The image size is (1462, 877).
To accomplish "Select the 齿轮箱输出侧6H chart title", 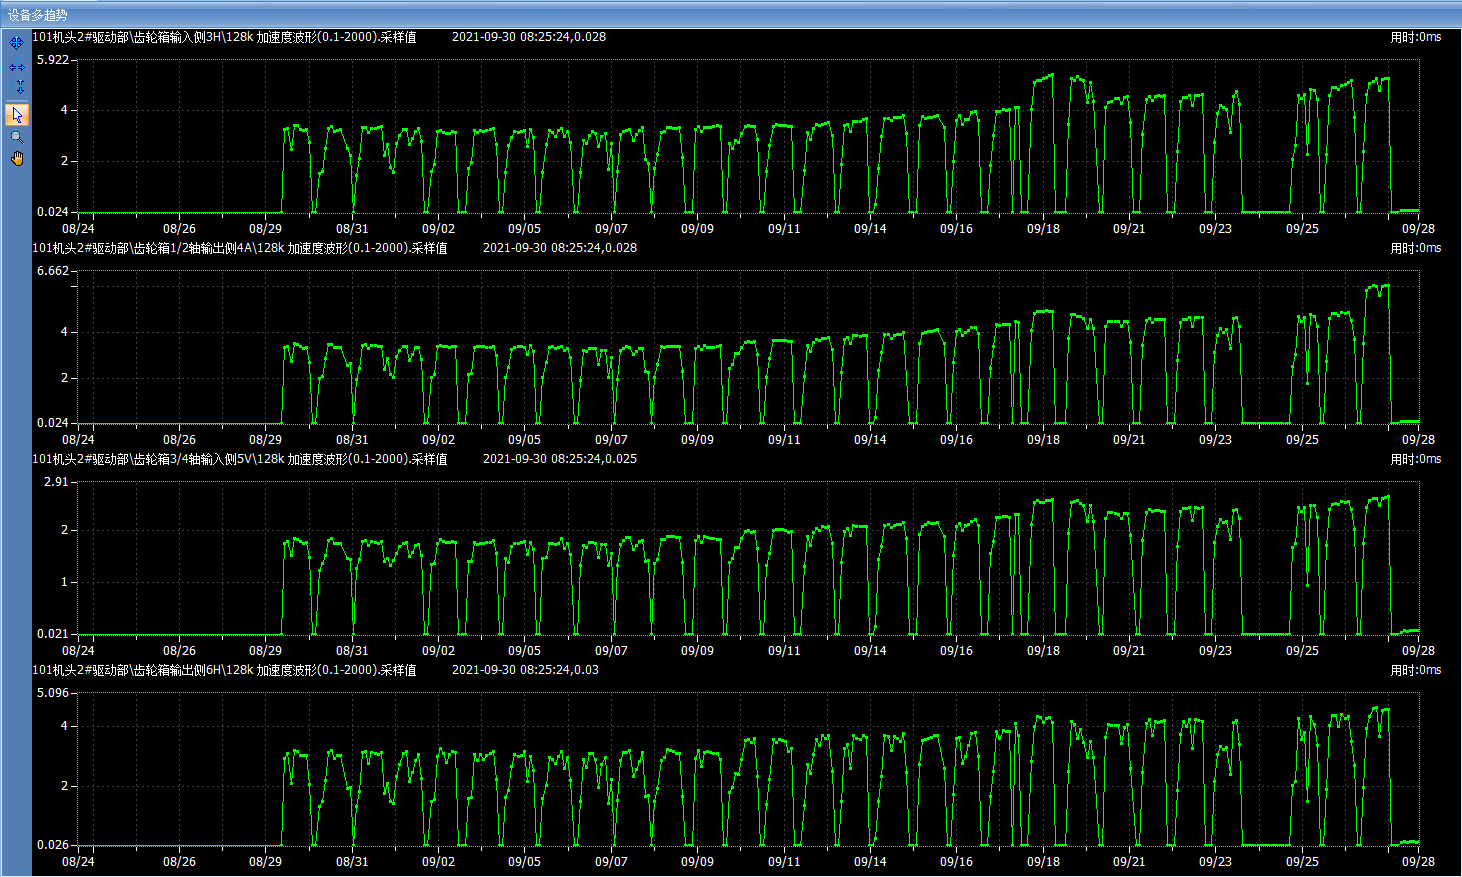I will click(224, 670).
